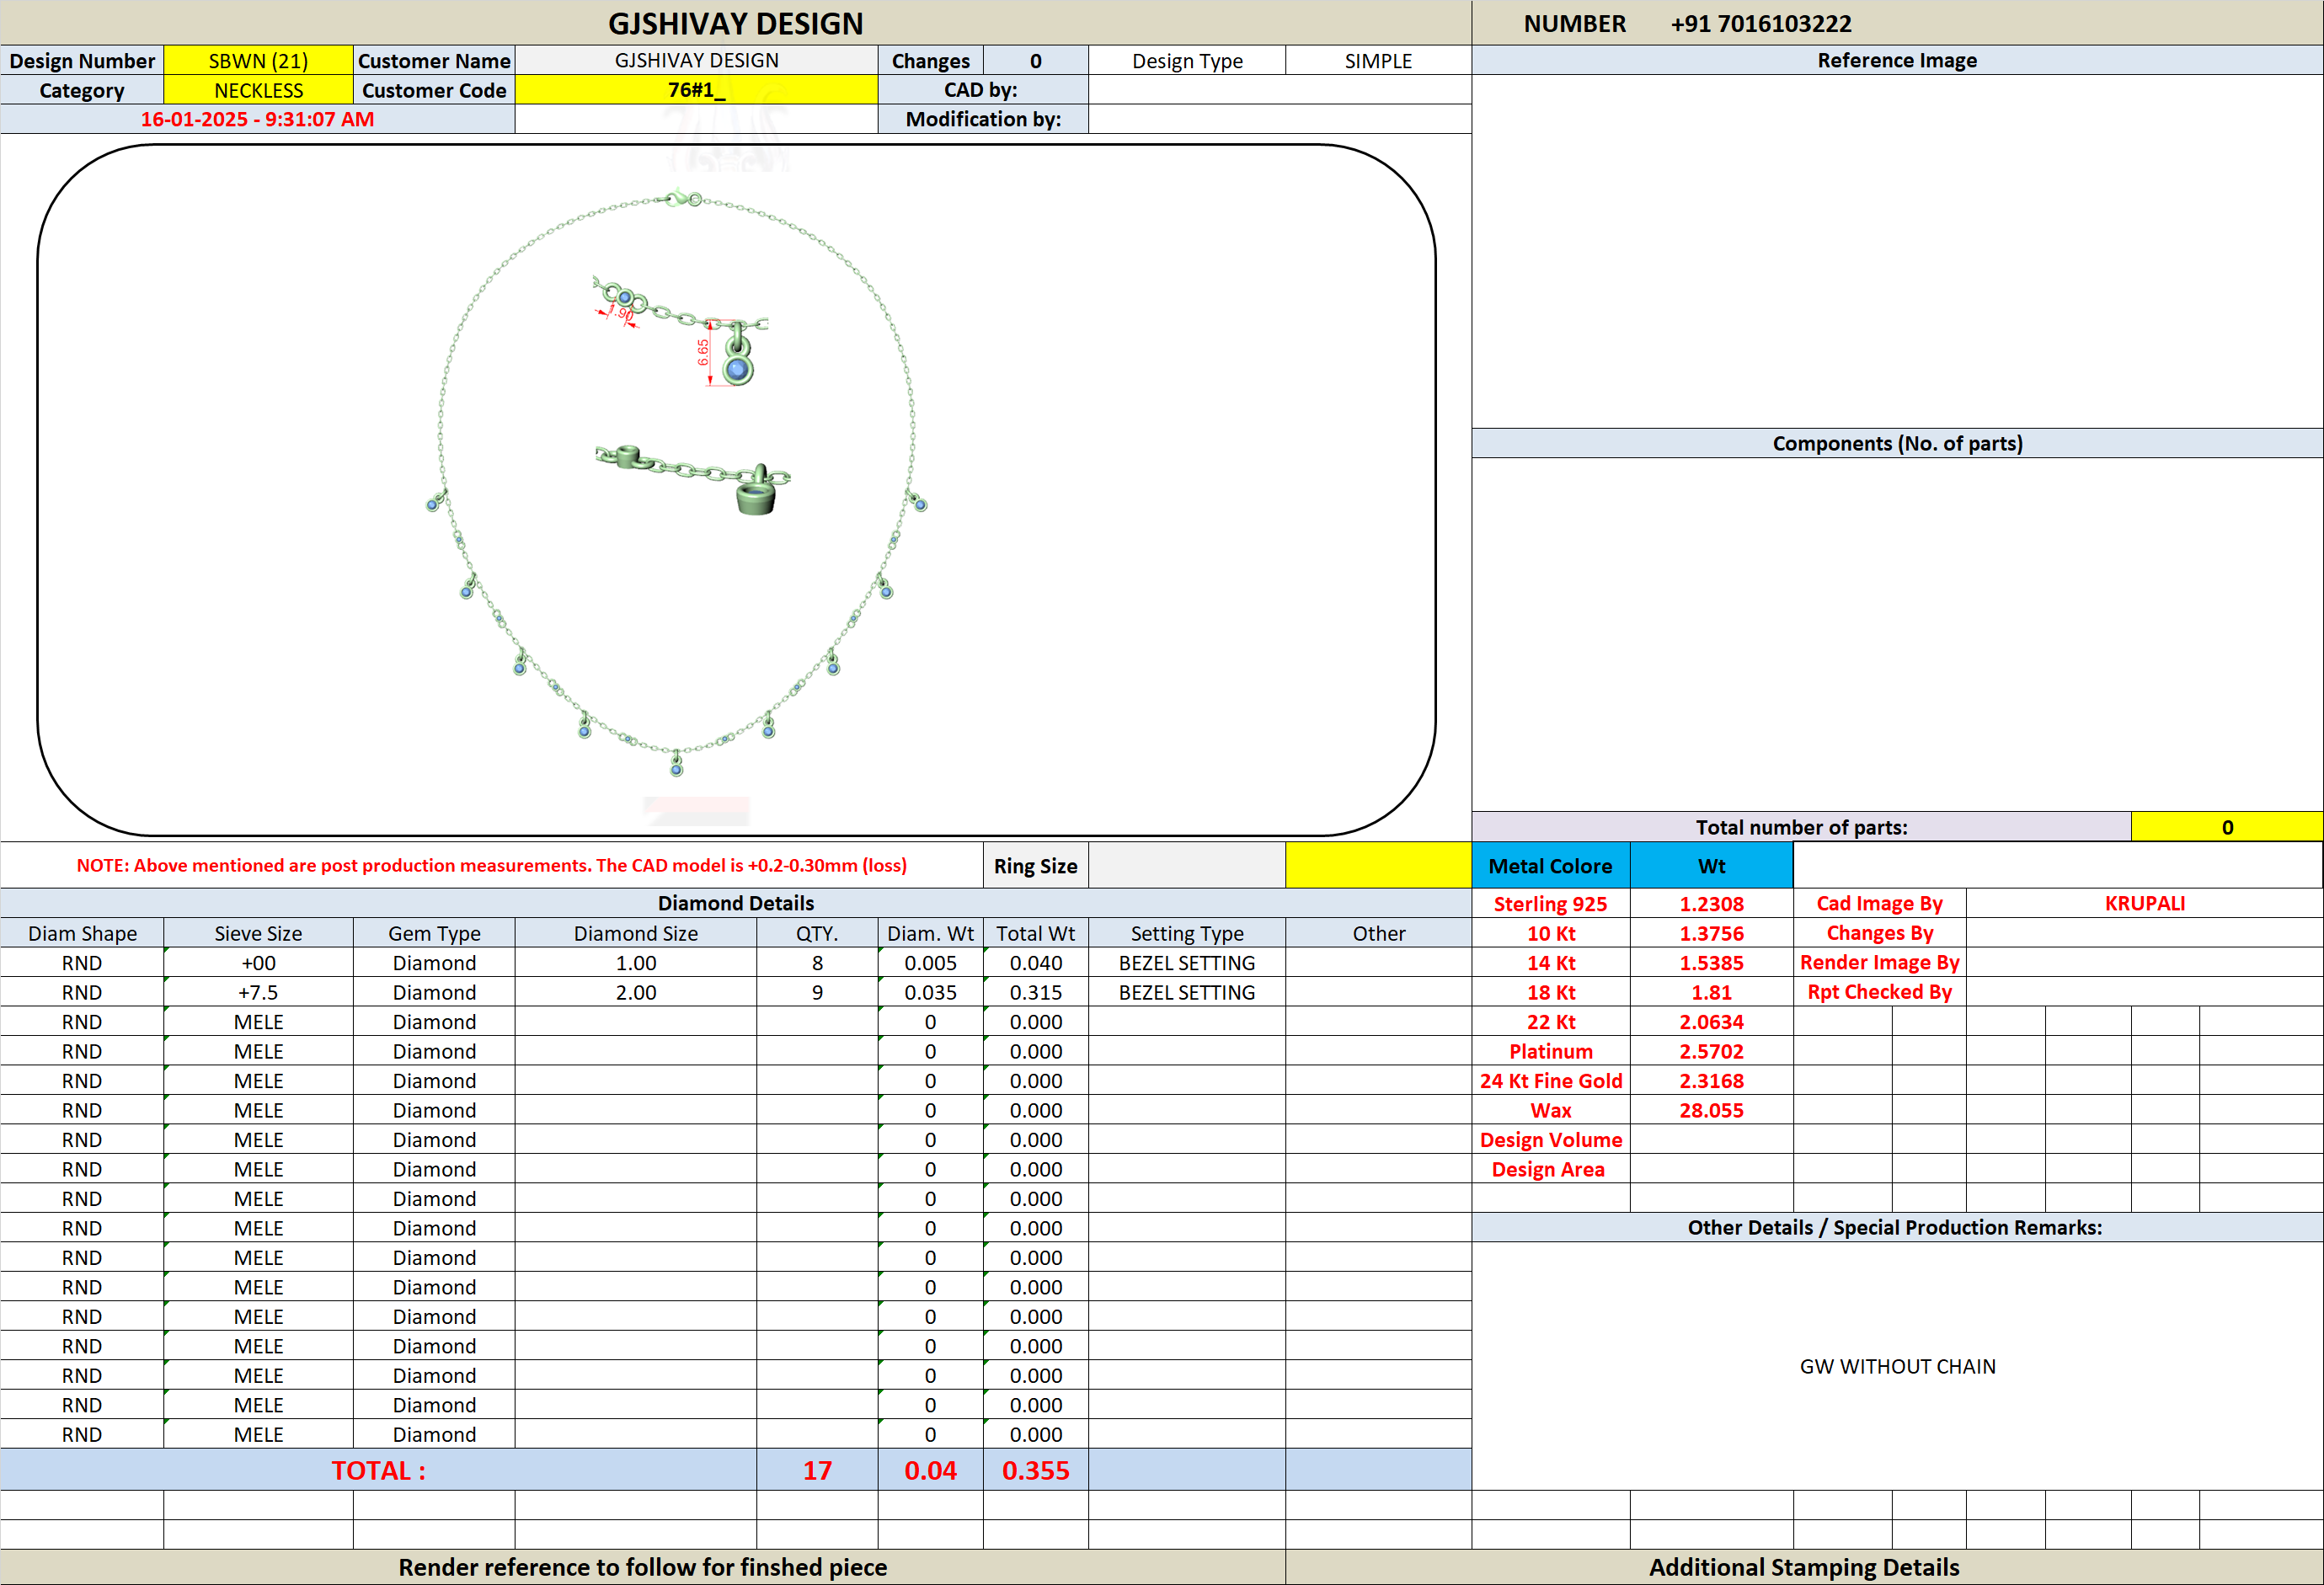
Task: Click the diamond size '1.00' cell
Action: click(636, 963)
